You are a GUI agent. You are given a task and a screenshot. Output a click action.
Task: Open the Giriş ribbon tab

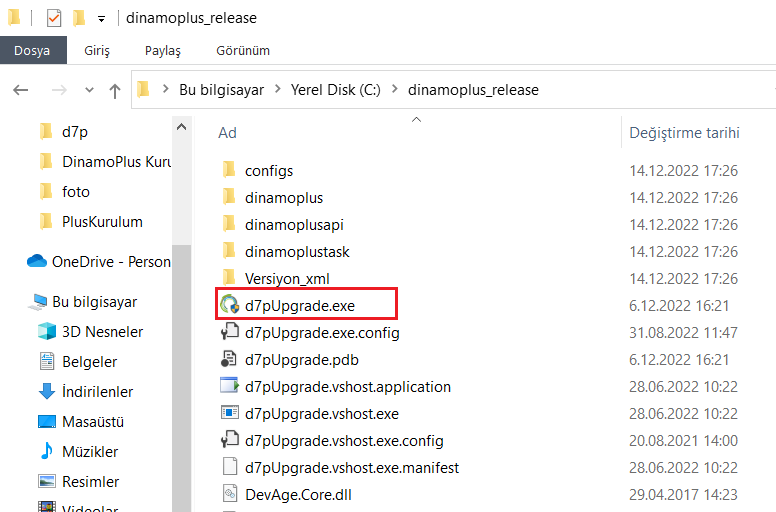click(97, 50)
